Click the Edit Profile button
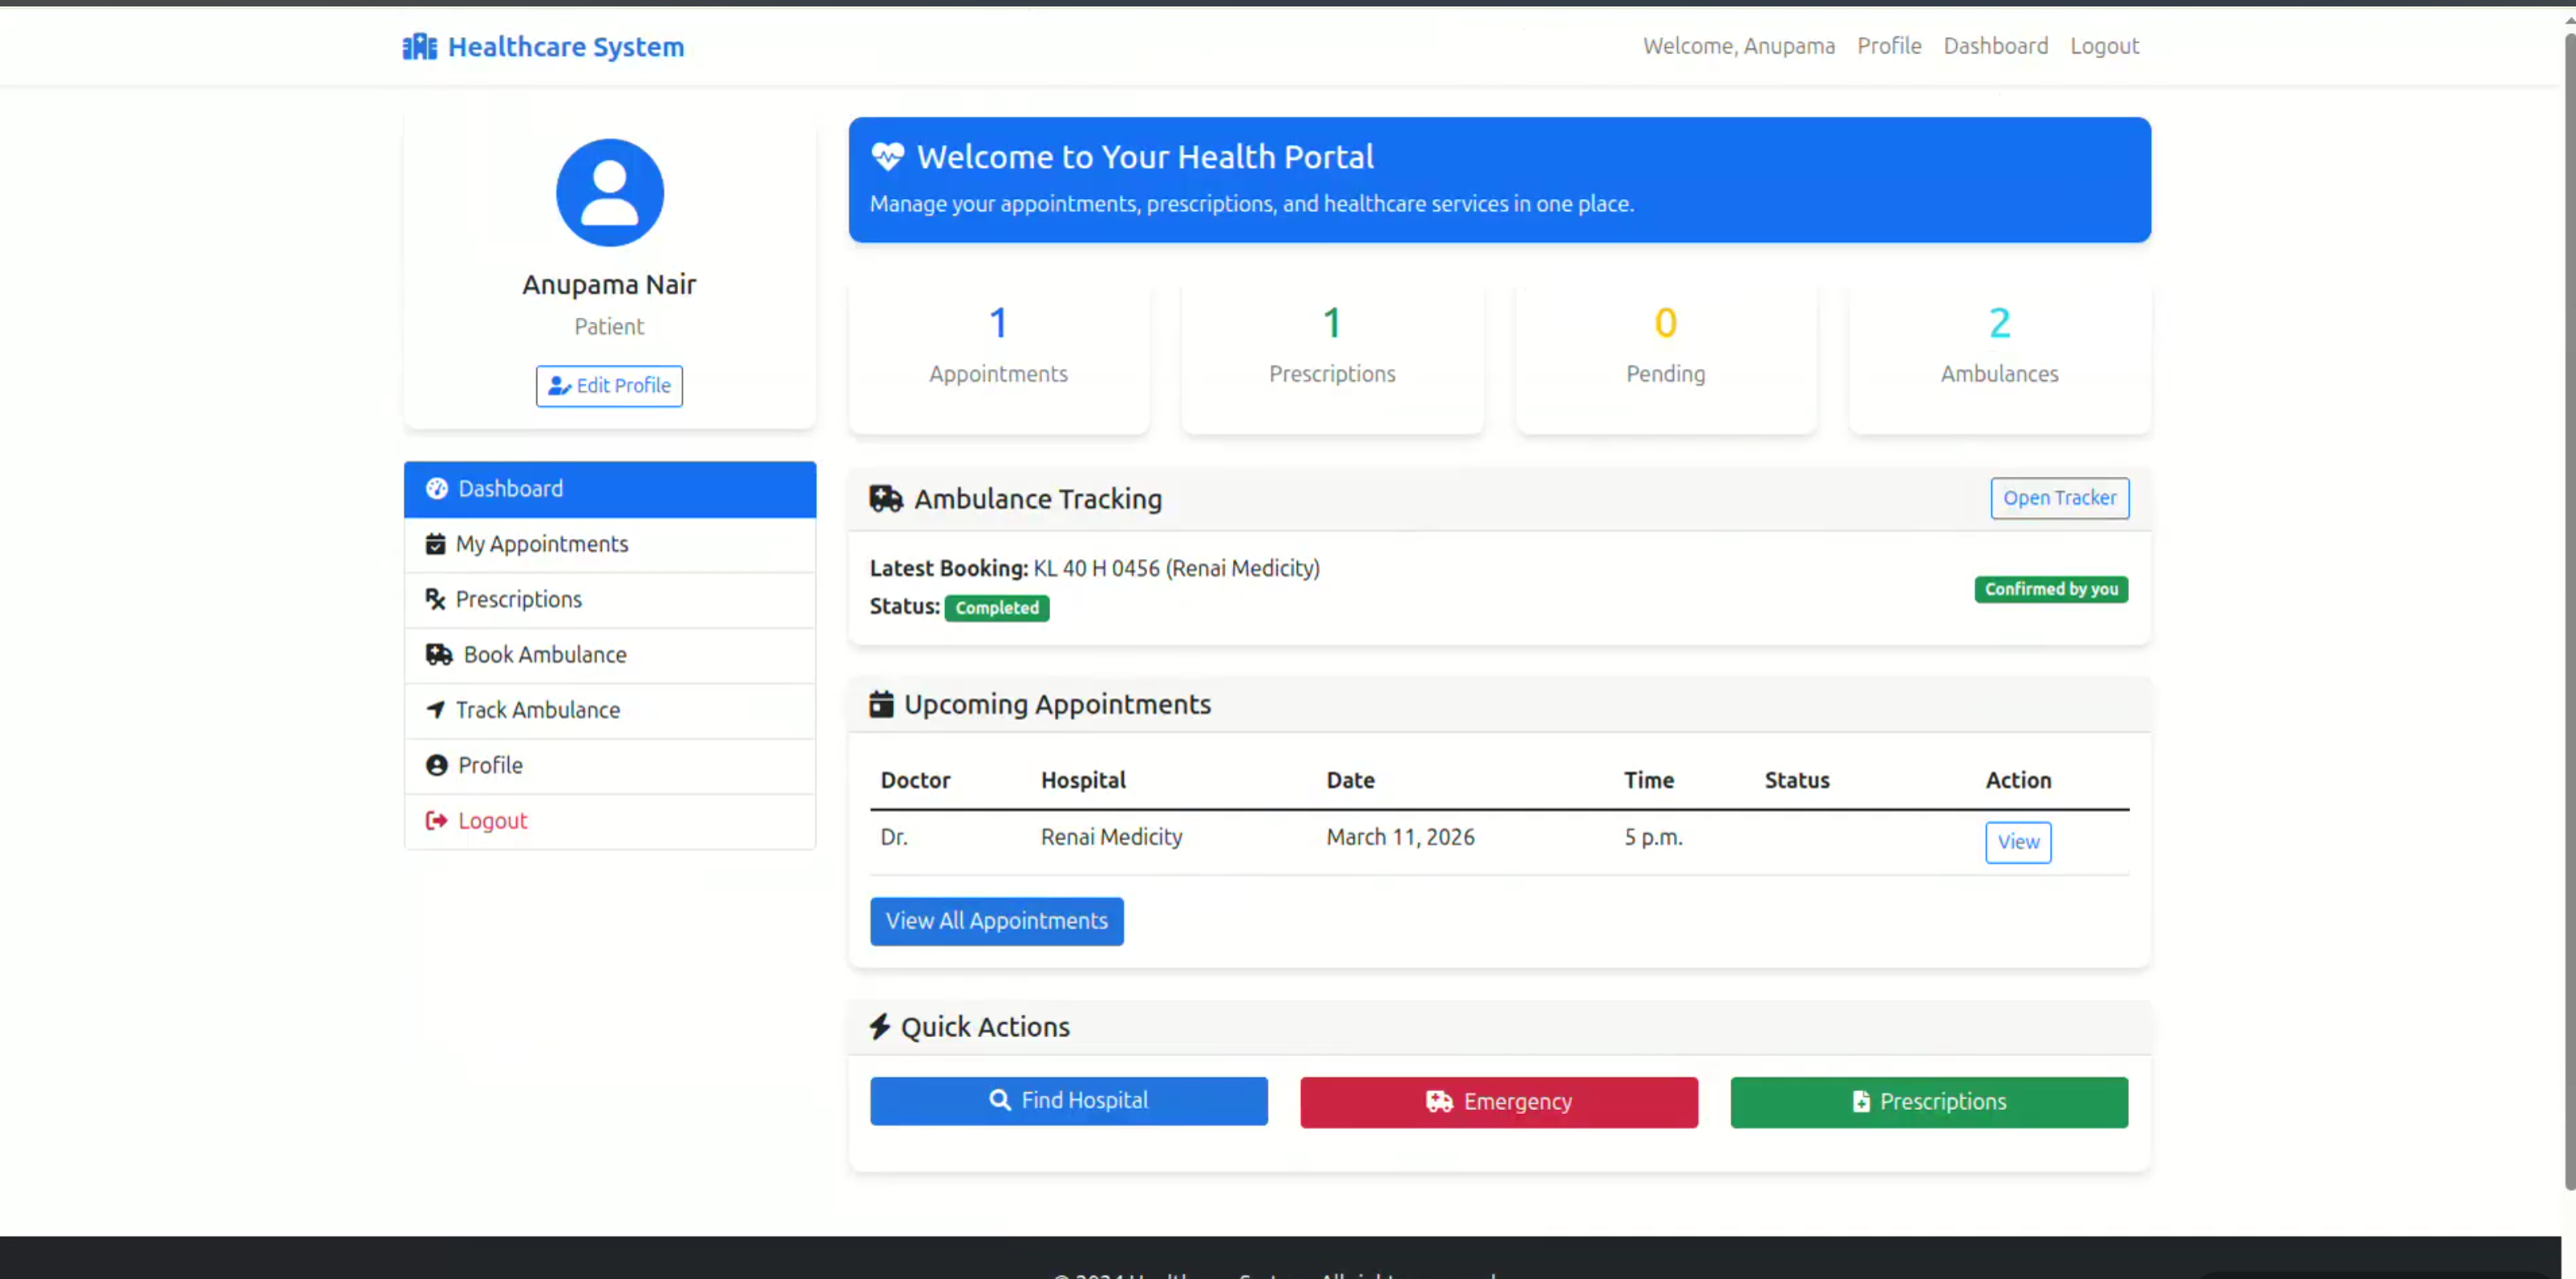This screenshot has width=2576, height=1279. [x=609, y=386]
